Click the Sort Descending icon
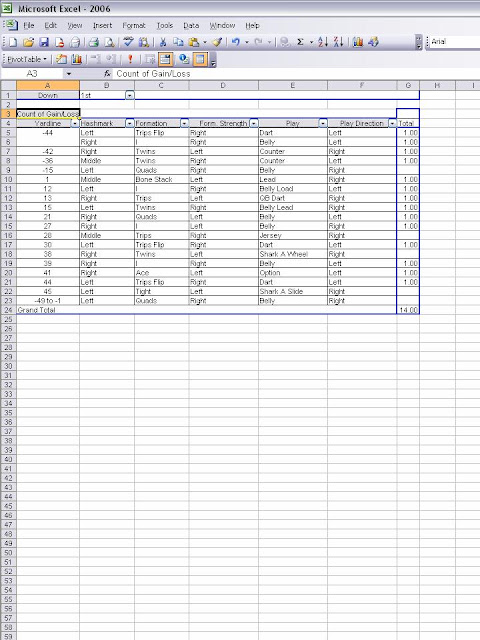Screen dimensions: 480x640 point(338,42)
